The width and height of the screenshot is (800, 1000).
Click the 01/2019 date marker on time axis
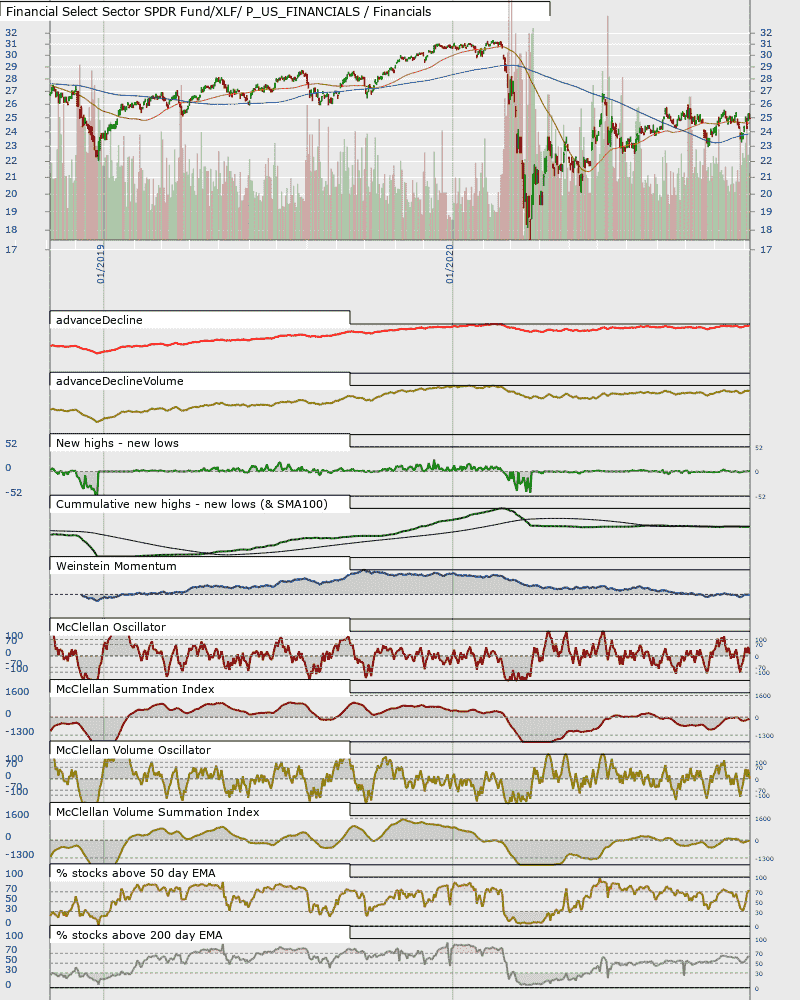tap(101, 263)
